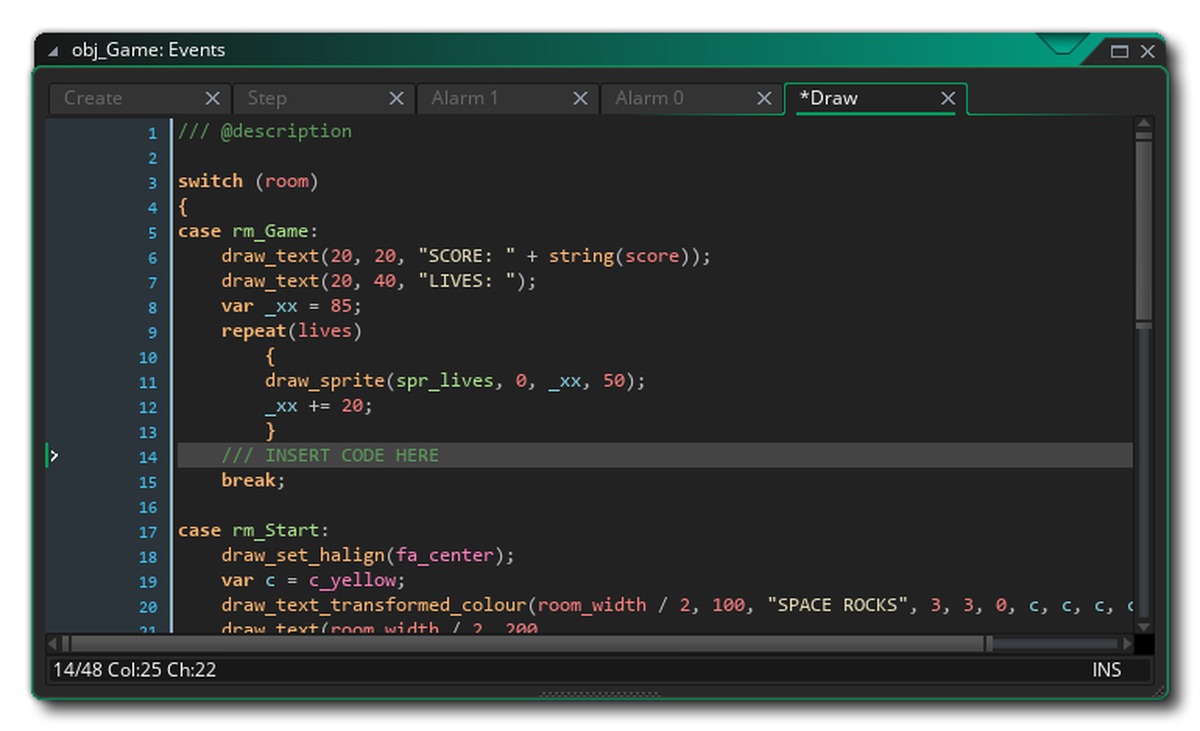Close the Alarm 0 tab
Viewport: 1200px width, 731px height.
[x=764, y=98]
